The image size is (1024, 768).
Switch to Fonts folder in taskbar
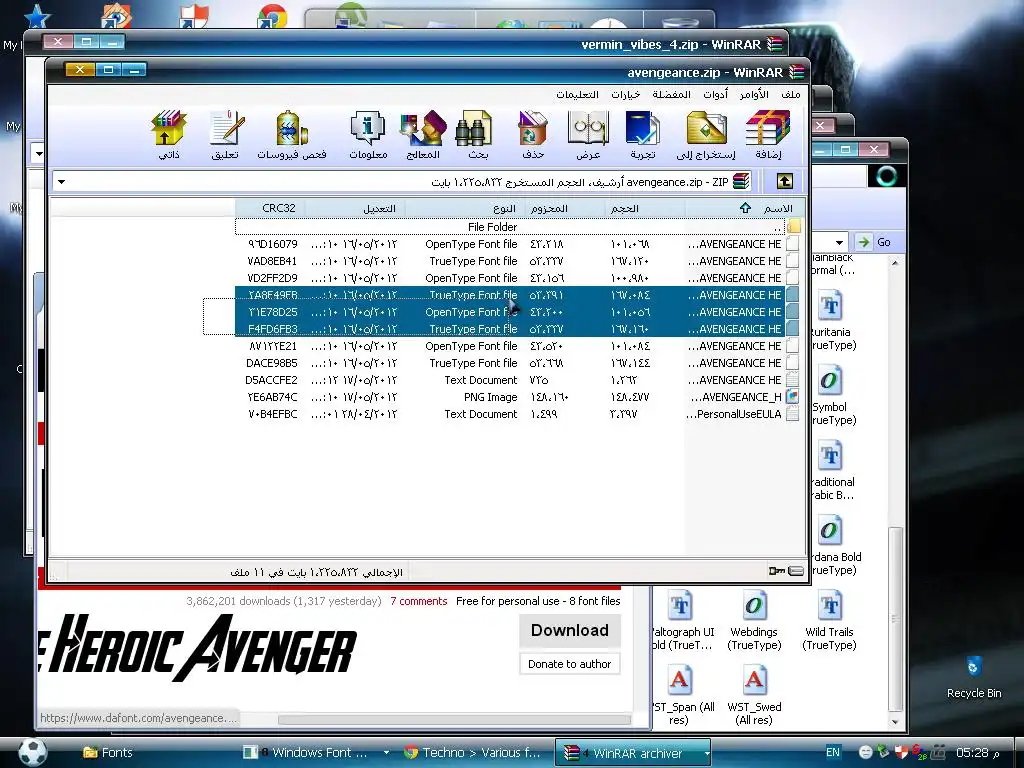pyautogui.click(x=108, y=752)
